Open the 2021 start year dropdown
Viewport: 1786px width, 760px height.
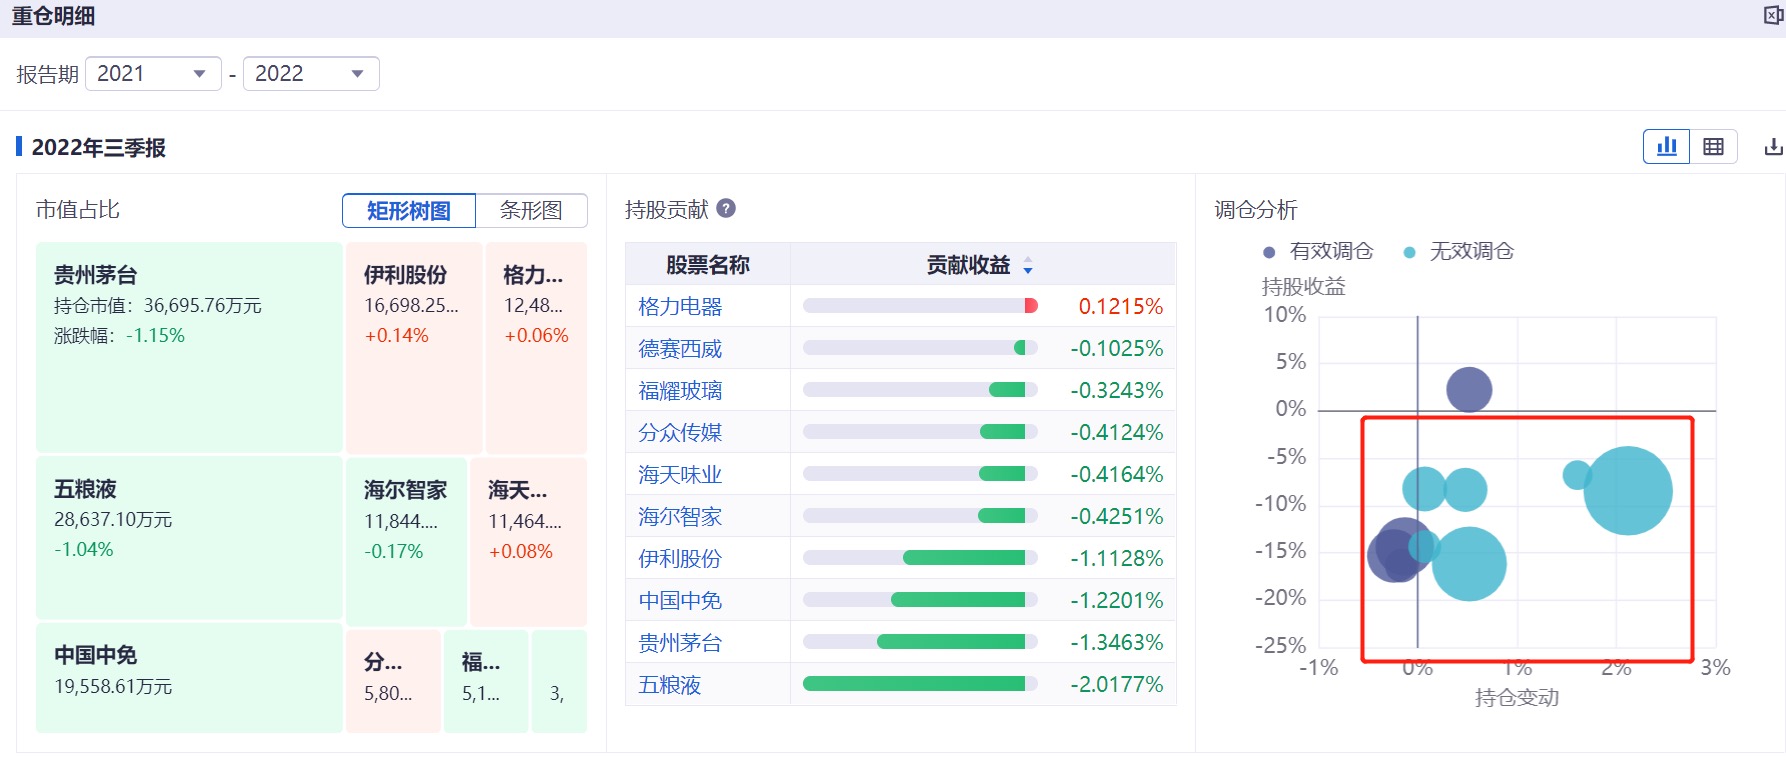(153, 74)
